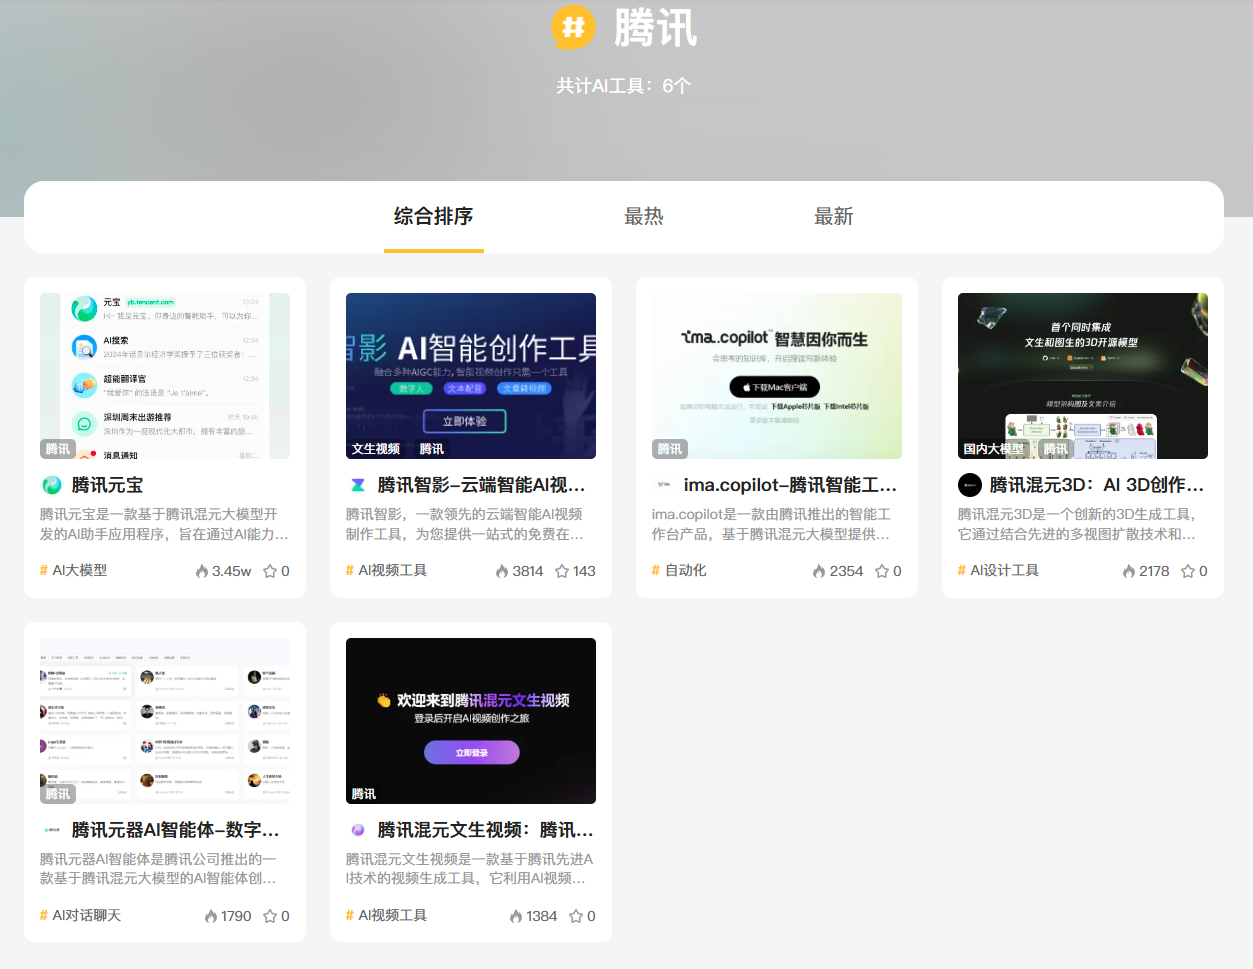
Task: Open the 腾讯元器AI智能体 thumbnail
Action: coord(165,721)
